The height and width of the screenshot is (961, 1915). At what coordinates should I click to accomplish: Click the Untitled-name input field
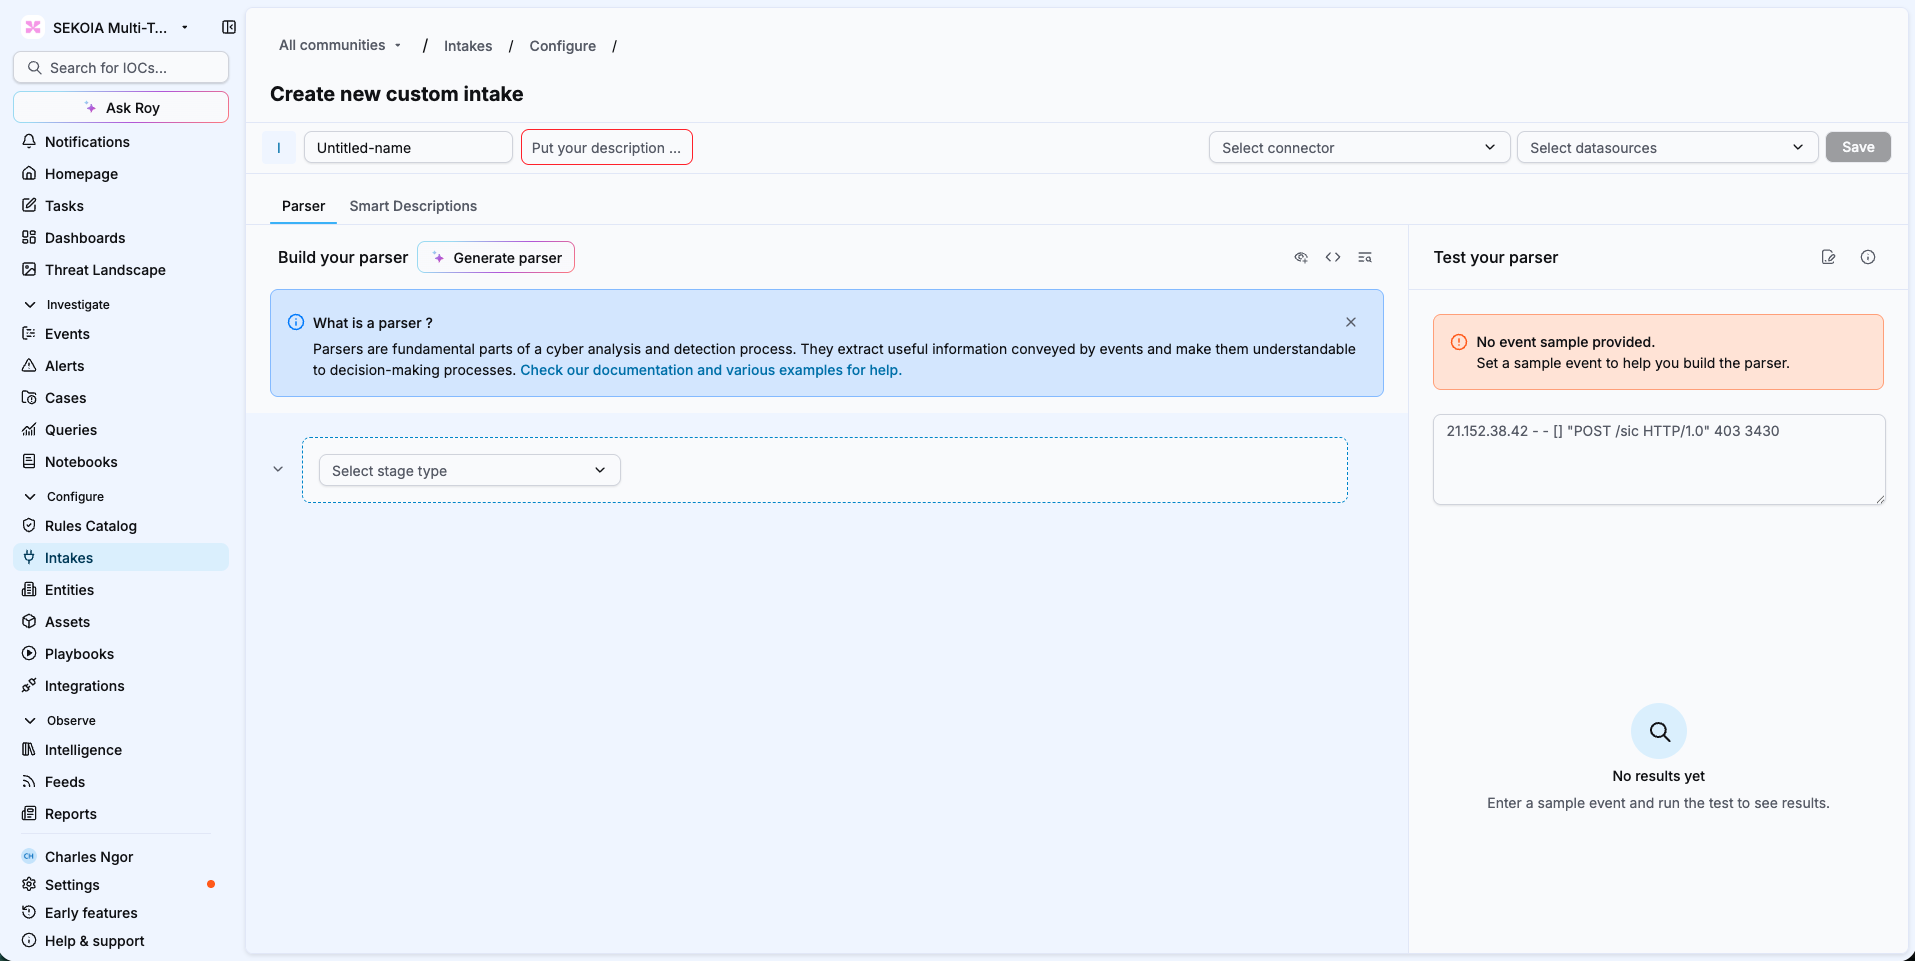pos(408,148)
